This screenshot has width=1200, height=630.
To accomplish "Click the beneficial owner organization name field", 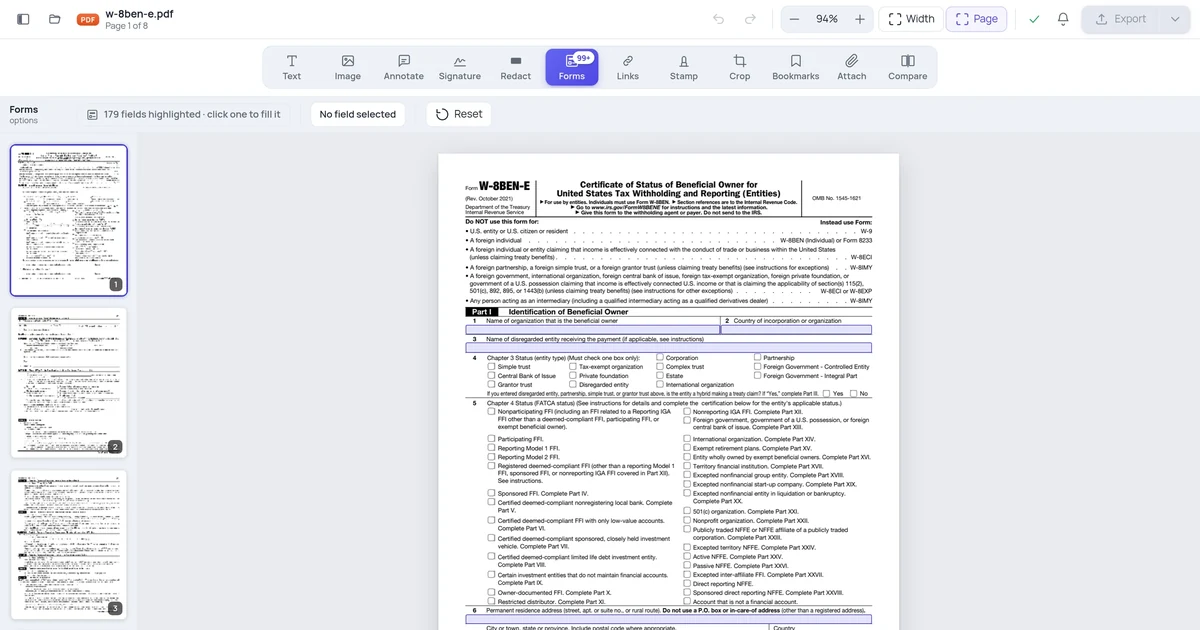I will [x=592, y=329].
